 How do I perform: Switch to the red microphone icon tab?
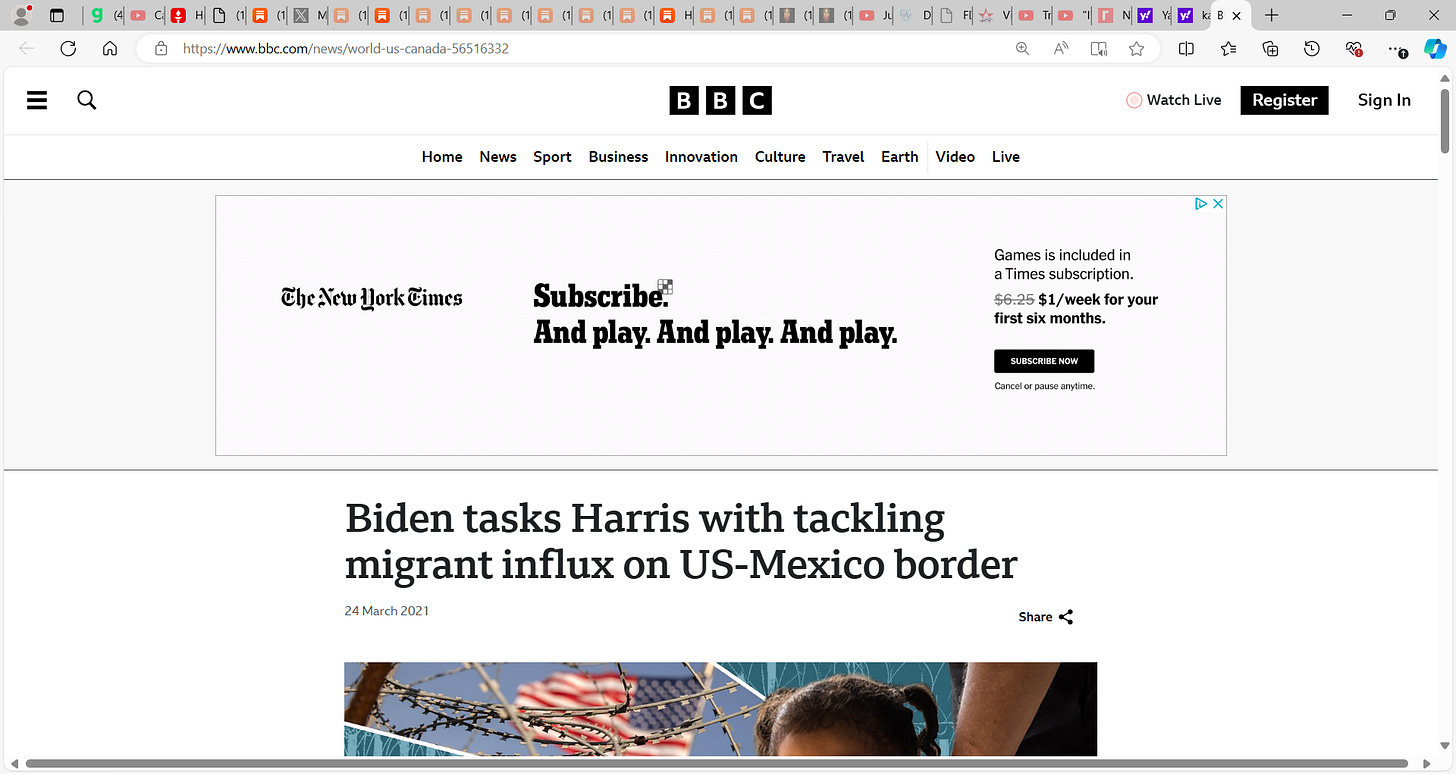coord(186,15)
